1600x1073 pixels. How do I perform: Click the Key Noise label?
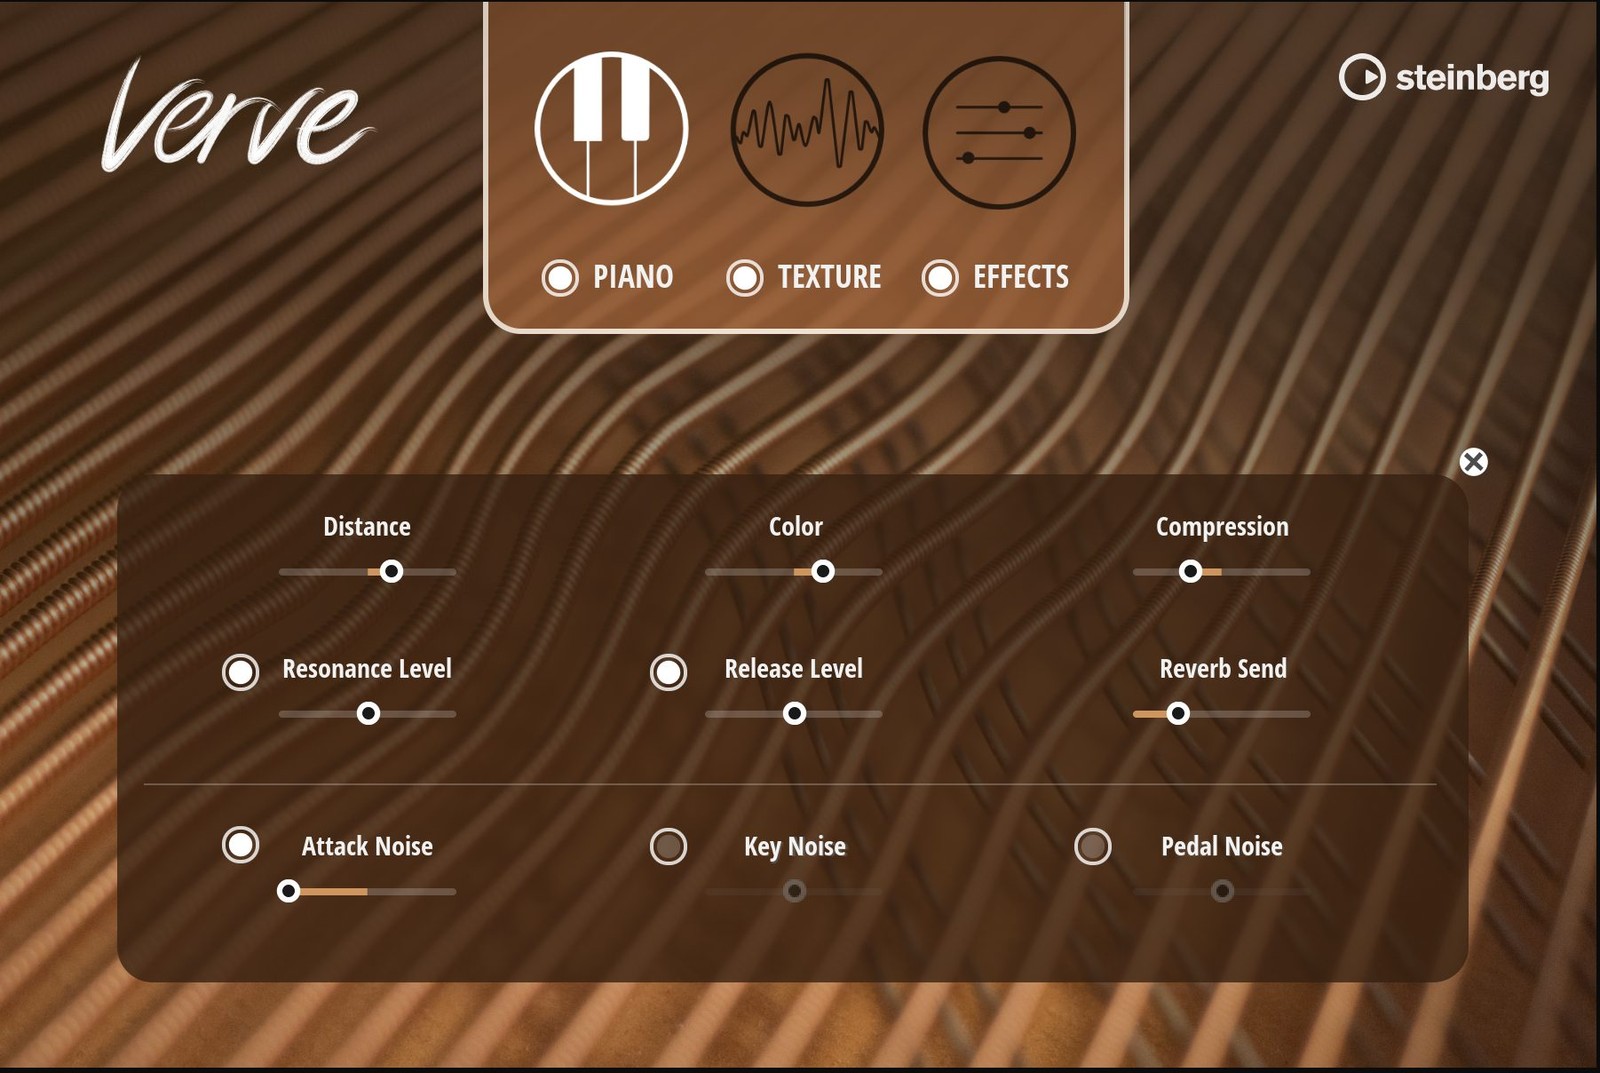click(x=795, y=848)
